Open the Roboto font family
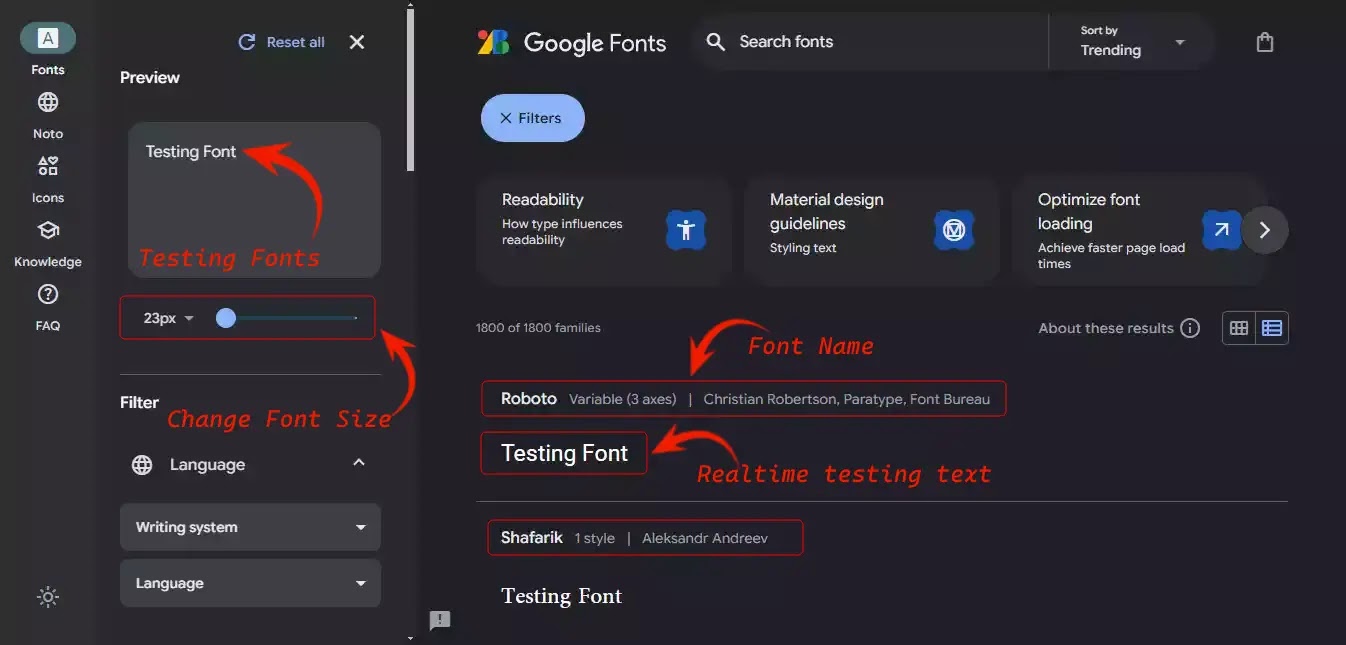Screen dimensions: 1346x645 [529, 398]
